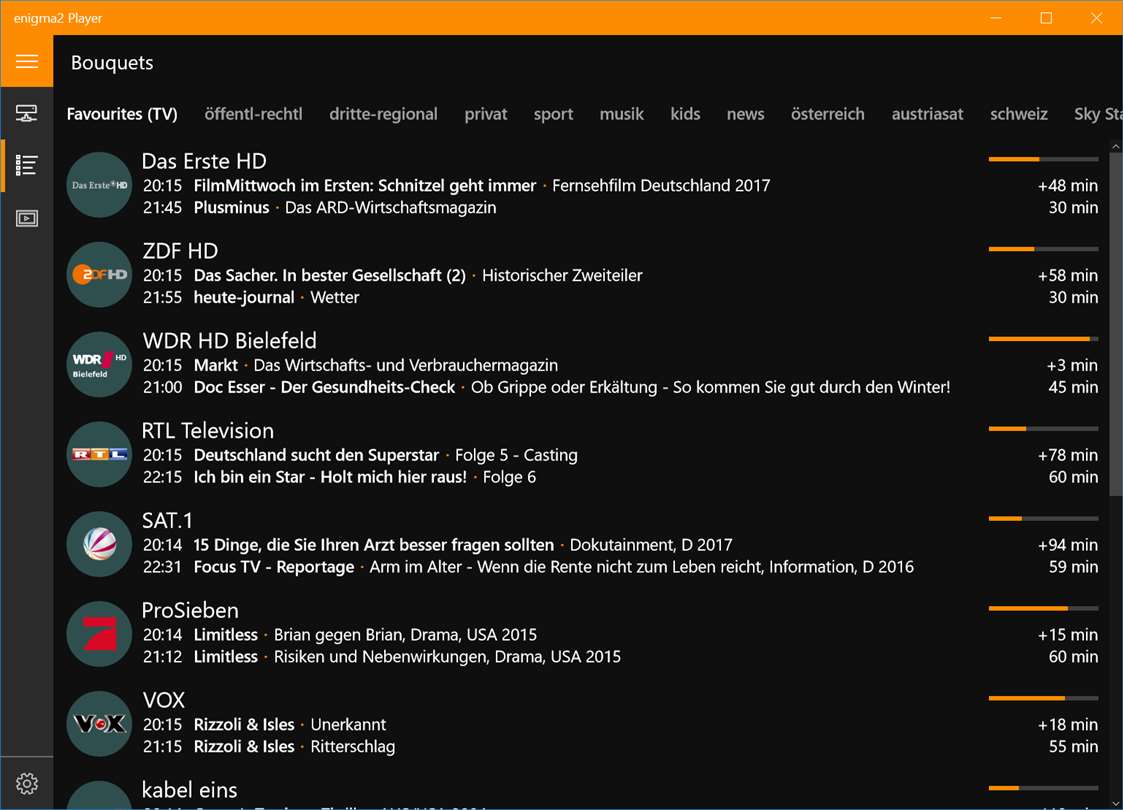Select the SAT.1 channel title

[167, 521]
